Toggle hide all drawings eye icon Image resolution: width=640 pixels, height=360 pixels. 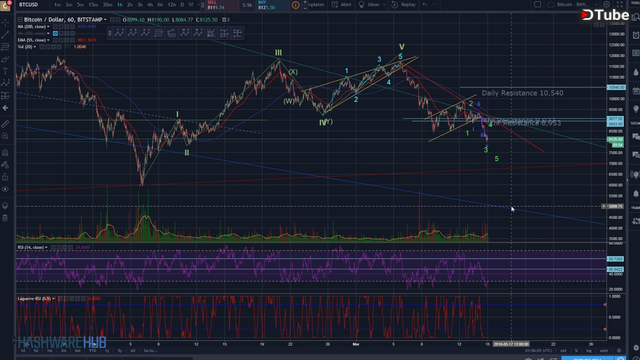pos(5,189)
